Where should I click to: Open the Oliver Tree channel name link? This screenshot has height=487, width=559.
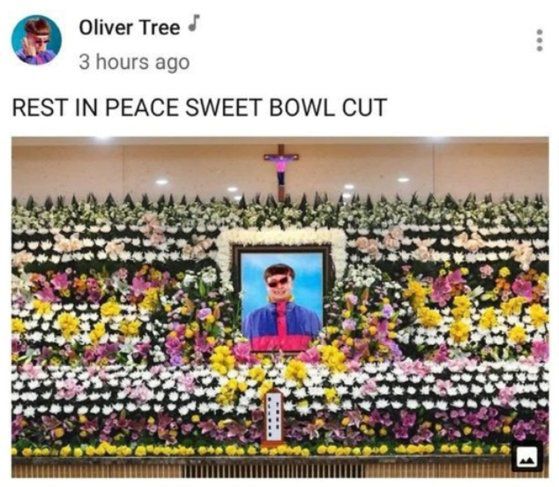[x=129, y=27]
